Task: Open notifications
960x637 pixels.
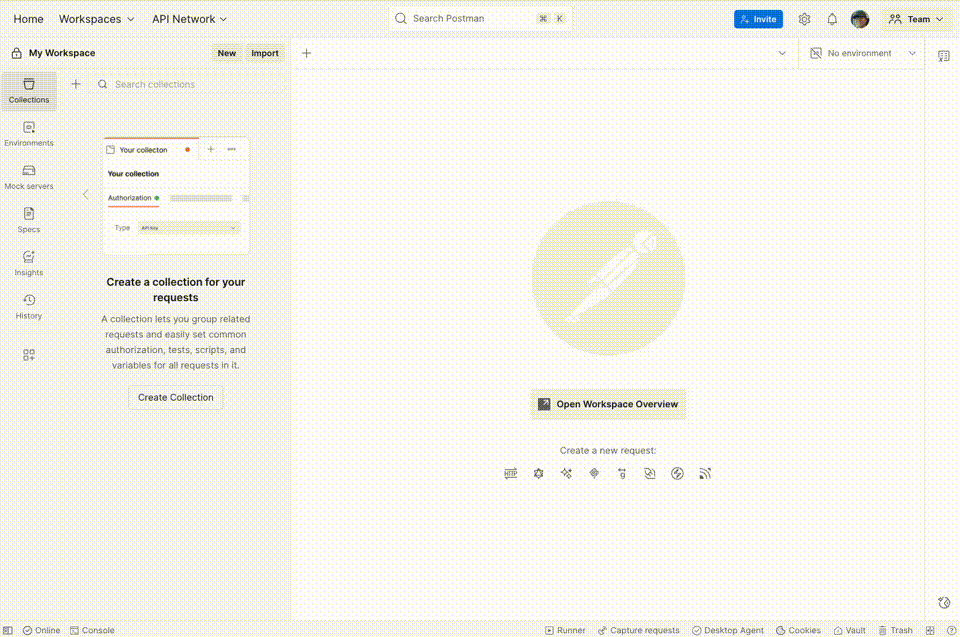Action: tap(831, 18)
